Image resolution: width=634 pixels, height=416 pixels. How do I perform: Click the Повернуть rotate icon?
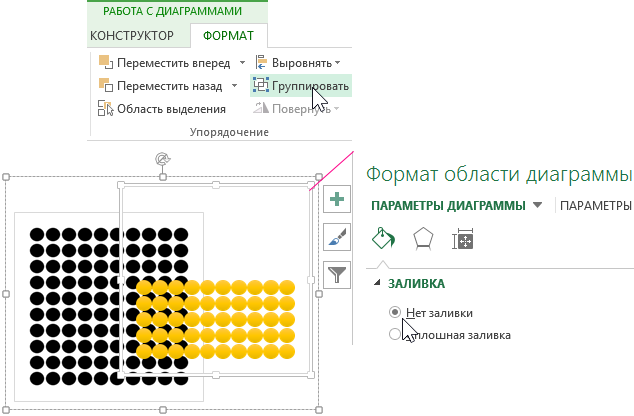tap(261, 108)
